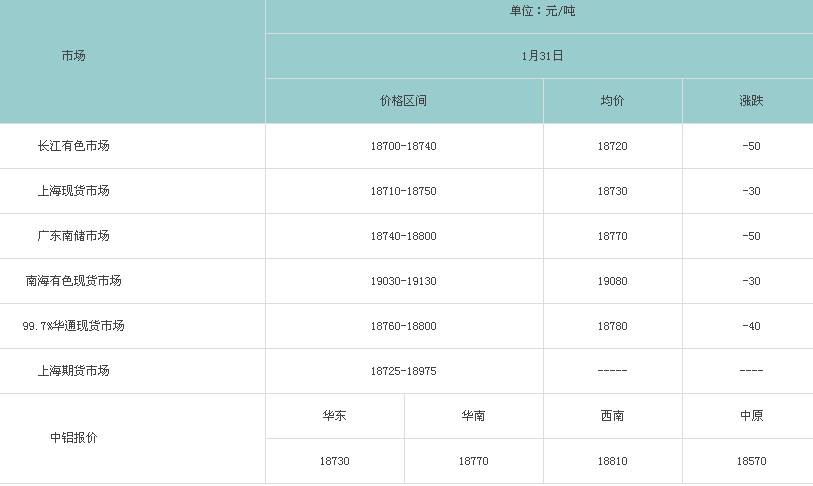Viewport: 813px width, 486px height.
Task: Click the 西南 price value 18810
Action: (612, 461)
